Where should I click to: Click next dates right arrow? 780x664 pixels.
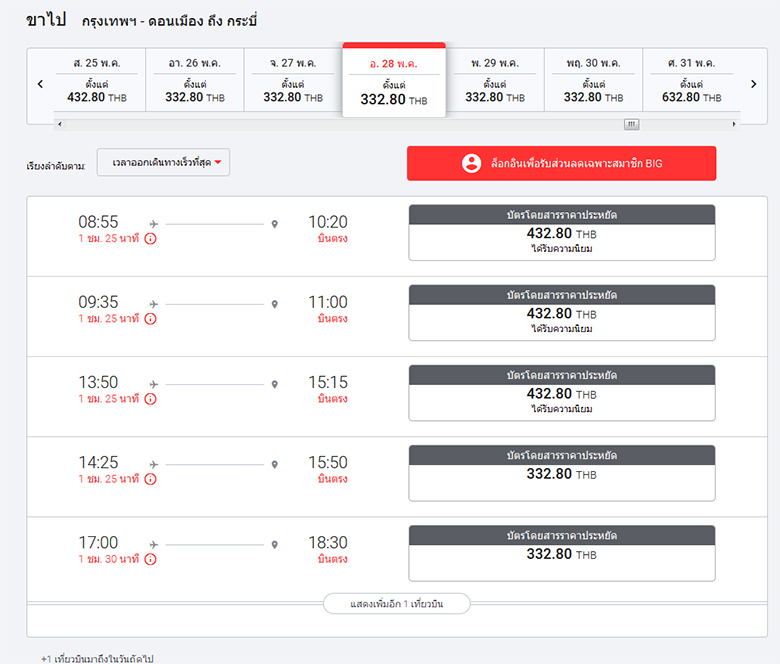pyautogui.click(x=753, y=84)
